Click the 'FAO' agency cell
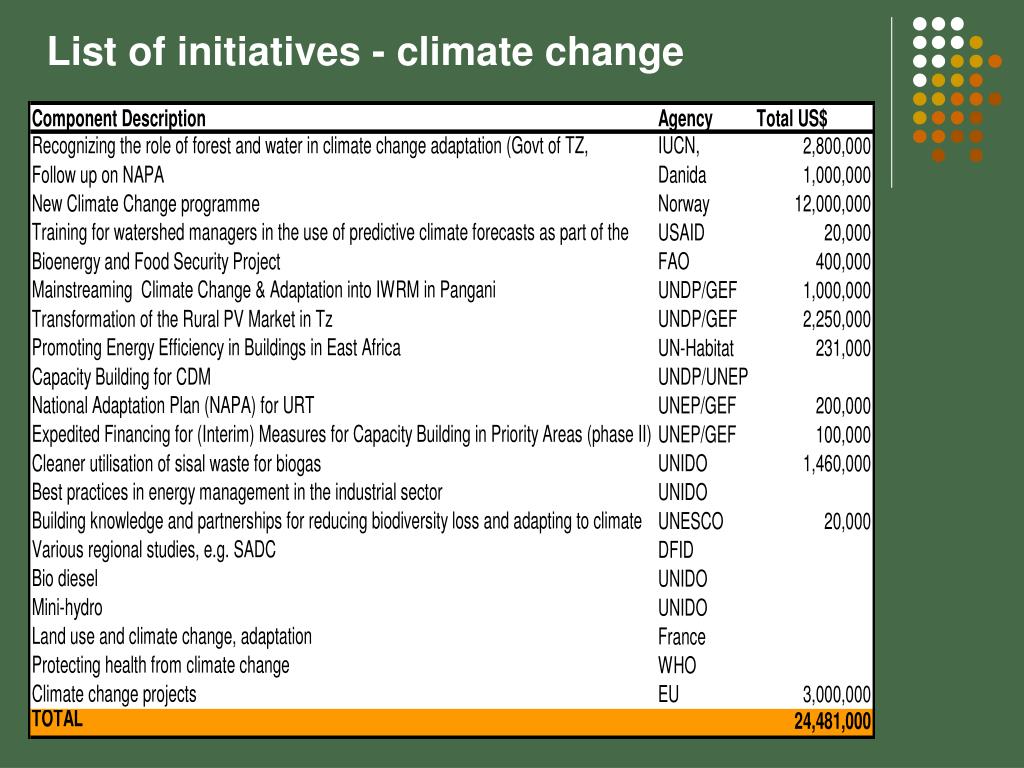The width and height of the screenshot is (1024, 768). click(673, 262)
